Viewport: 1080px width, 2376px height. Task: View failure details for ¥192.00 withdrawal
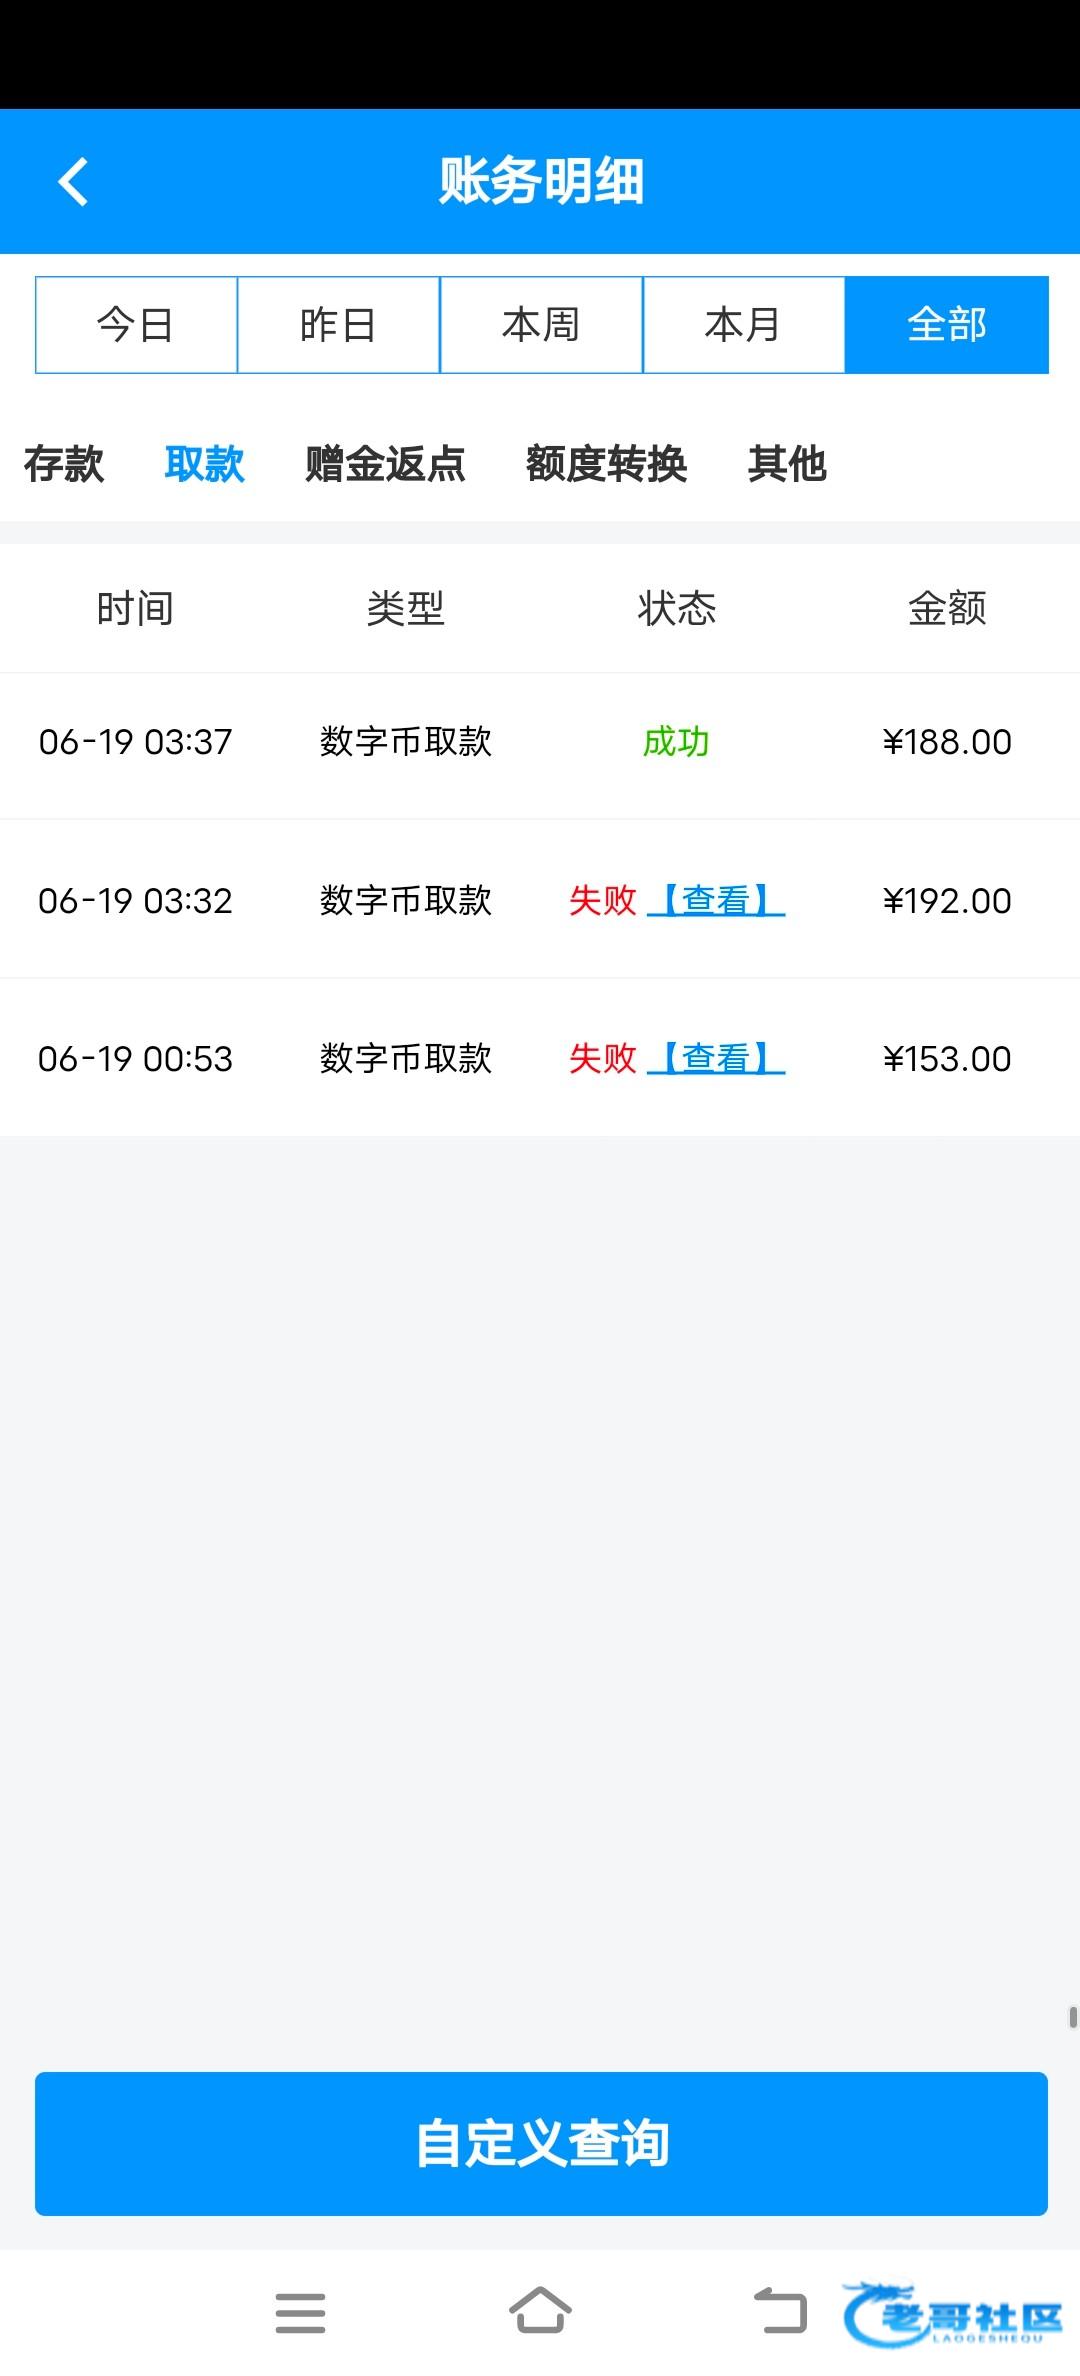[716, 901]
